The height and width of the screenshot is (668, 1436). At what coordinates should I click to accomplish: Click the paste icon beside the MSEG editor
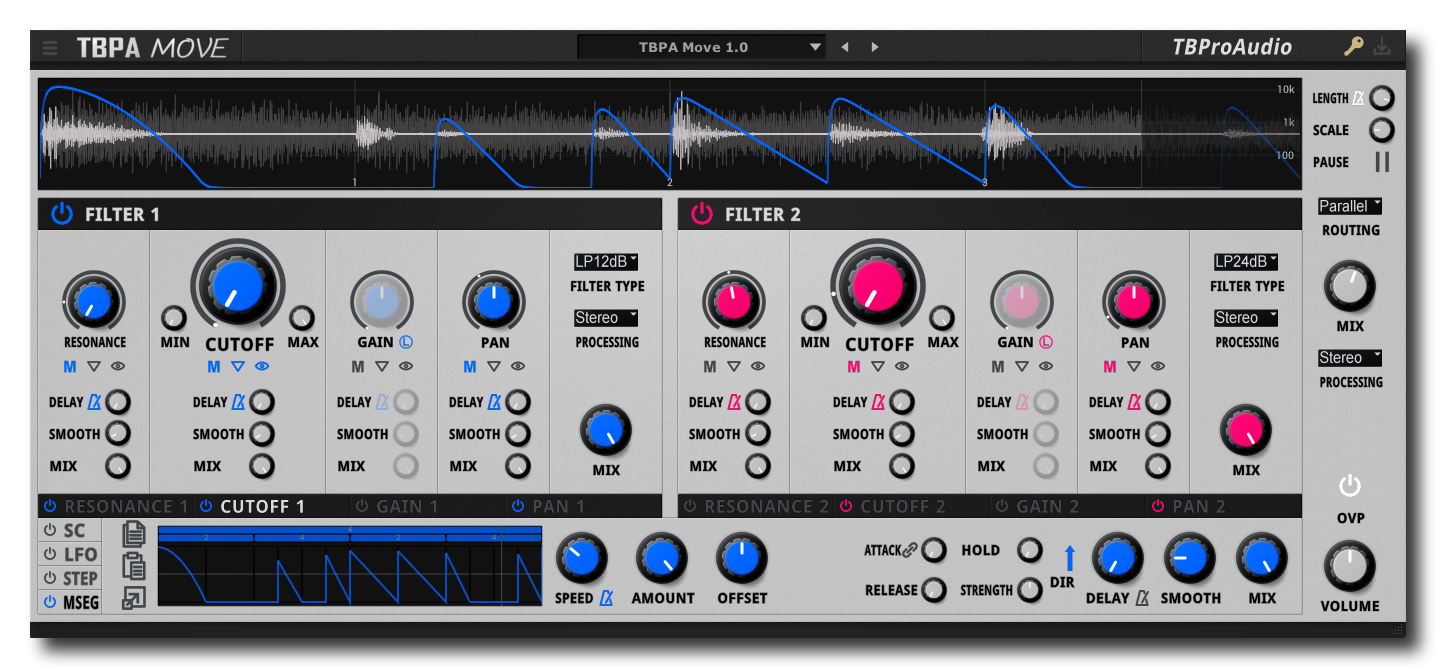pyautogui.click(x=133, y=566)
